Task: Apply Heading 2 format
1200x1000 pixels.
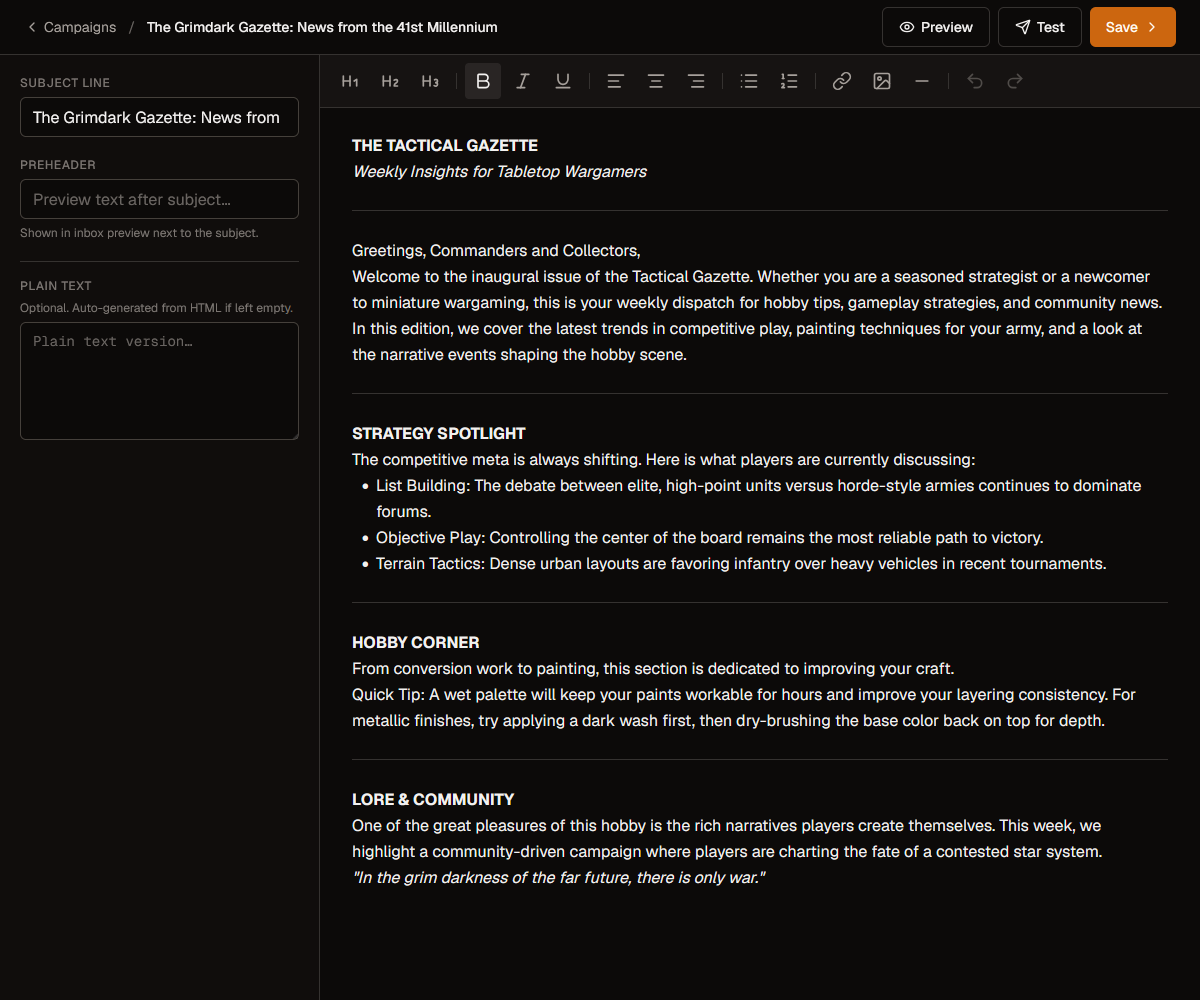Action: 390,81
